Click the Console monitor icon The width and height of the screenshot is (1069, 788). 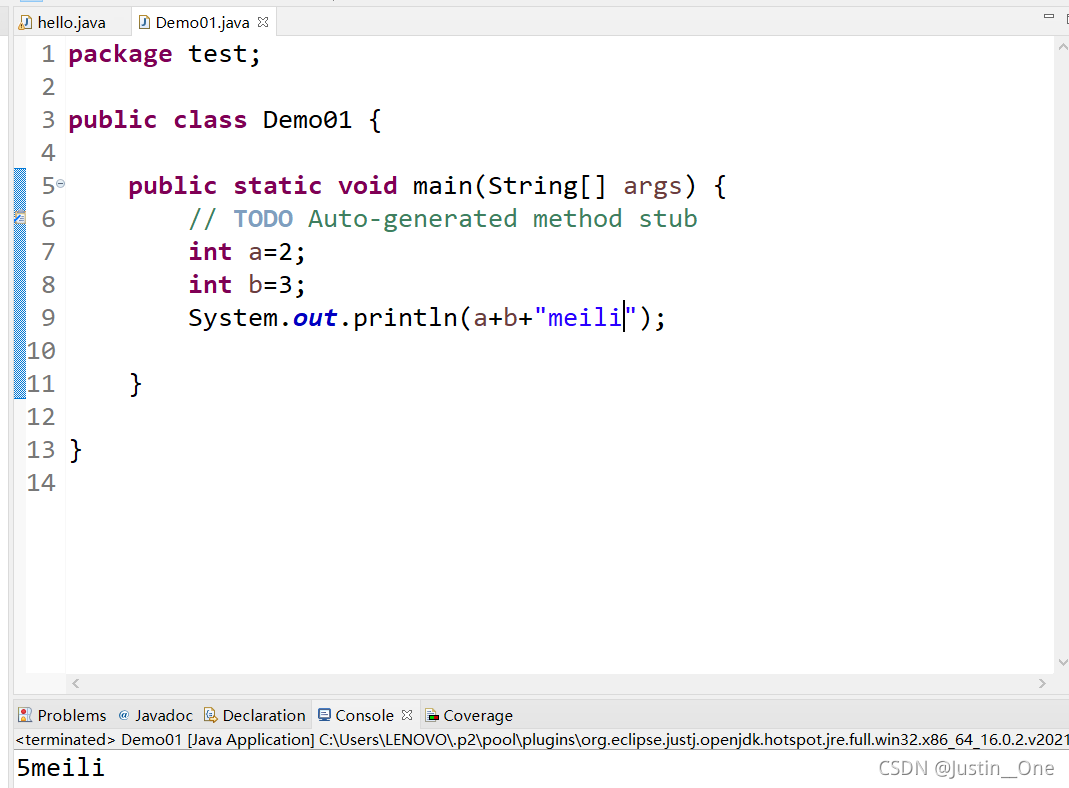[x=325, y=715]
